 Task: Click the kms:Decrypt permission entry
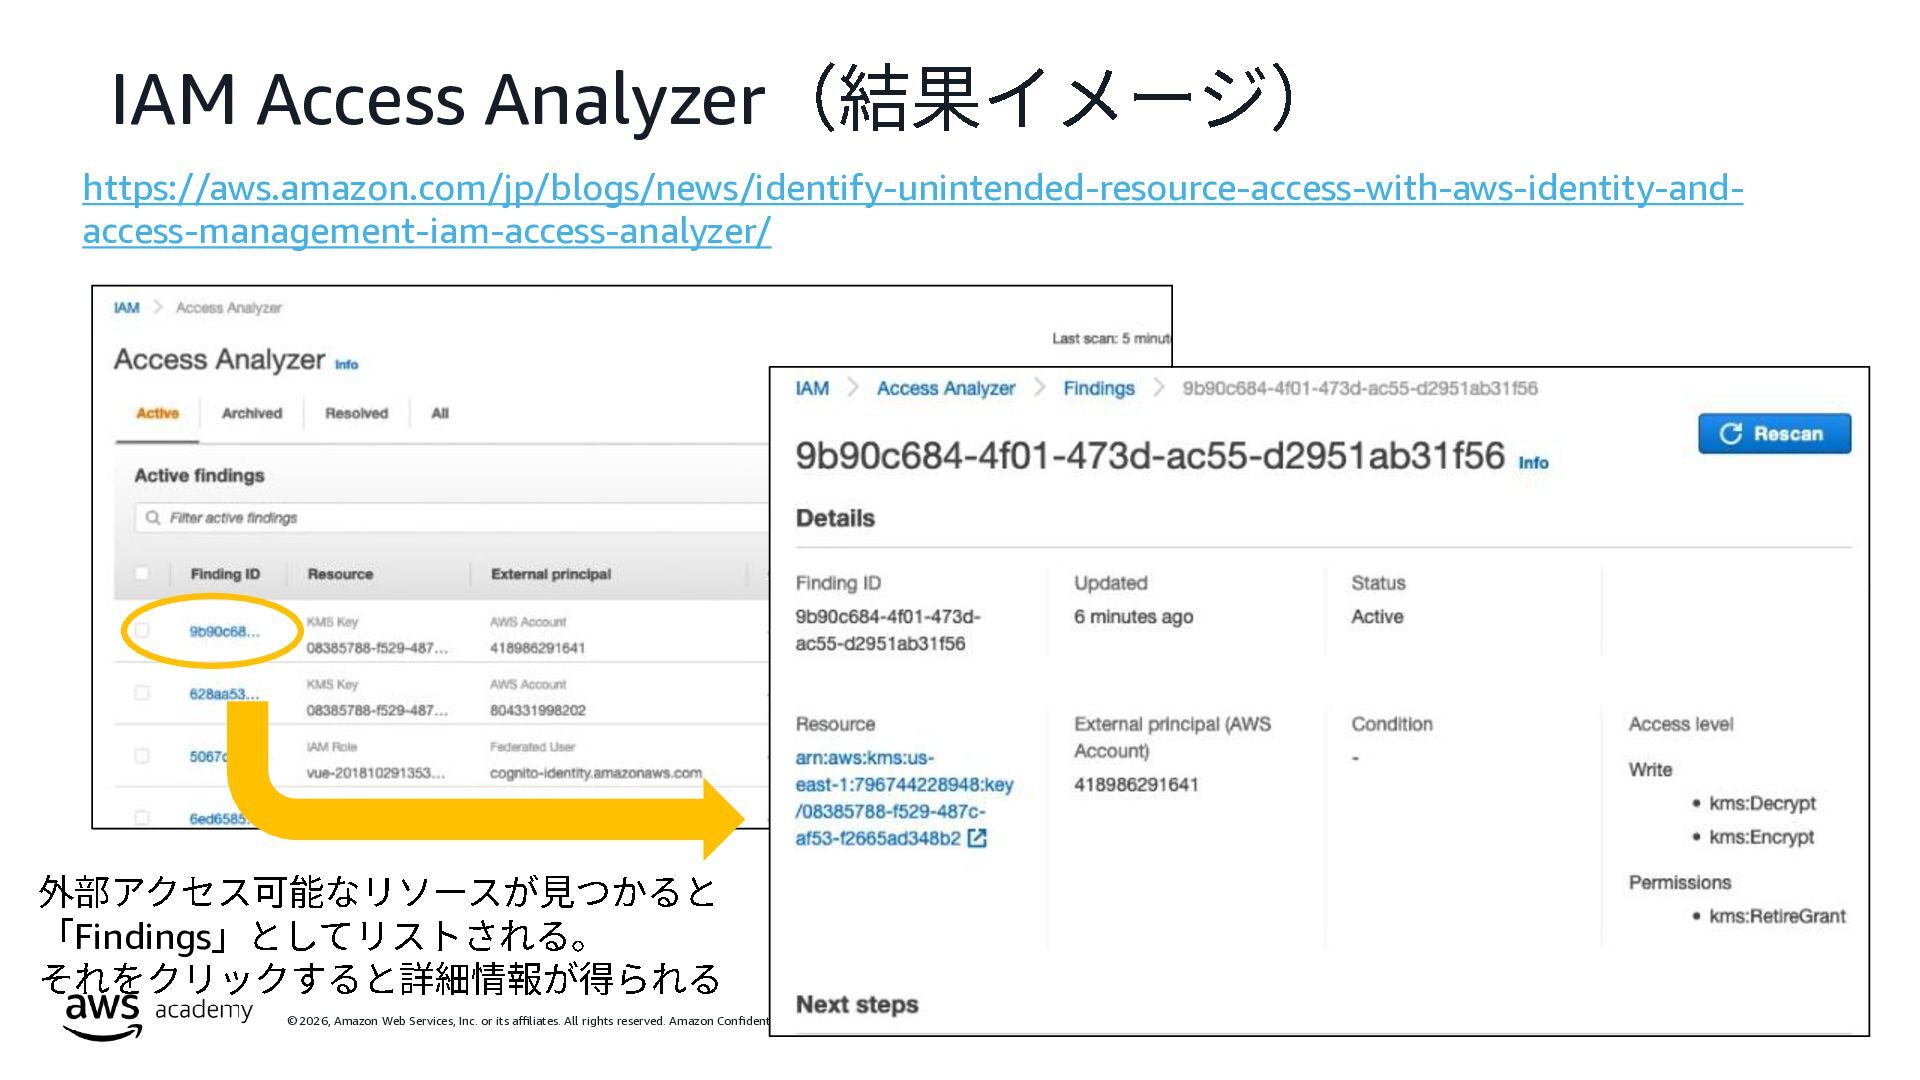[1762, 803]
